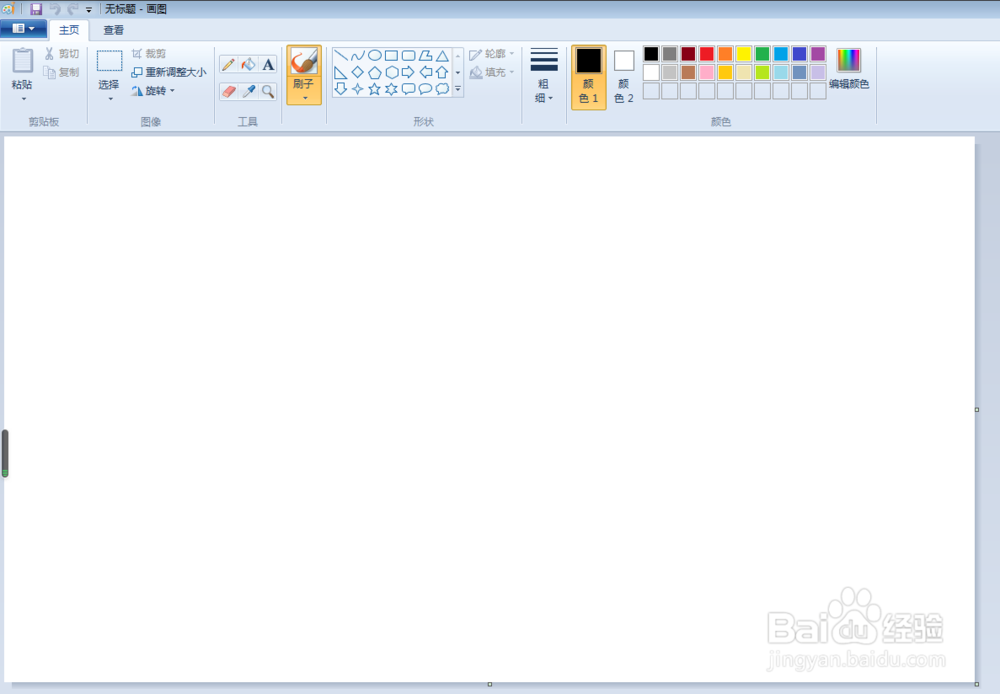Screen dimensions: 1000x694
Task: Select the Pencil tool
Action: 228,64
